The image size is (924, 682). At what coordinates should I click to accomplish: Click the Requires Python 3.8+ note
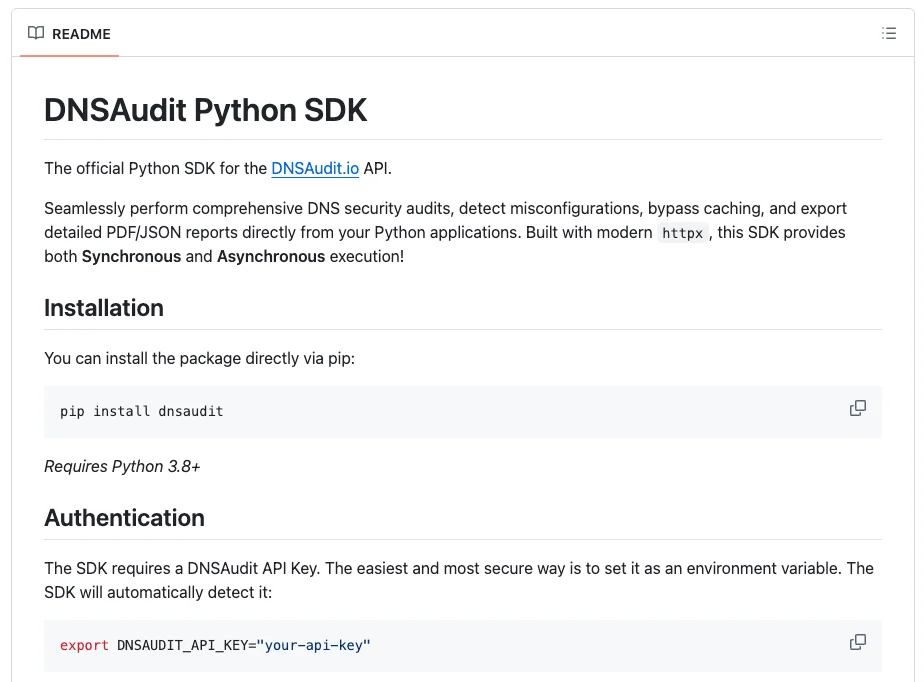(122, 466)
